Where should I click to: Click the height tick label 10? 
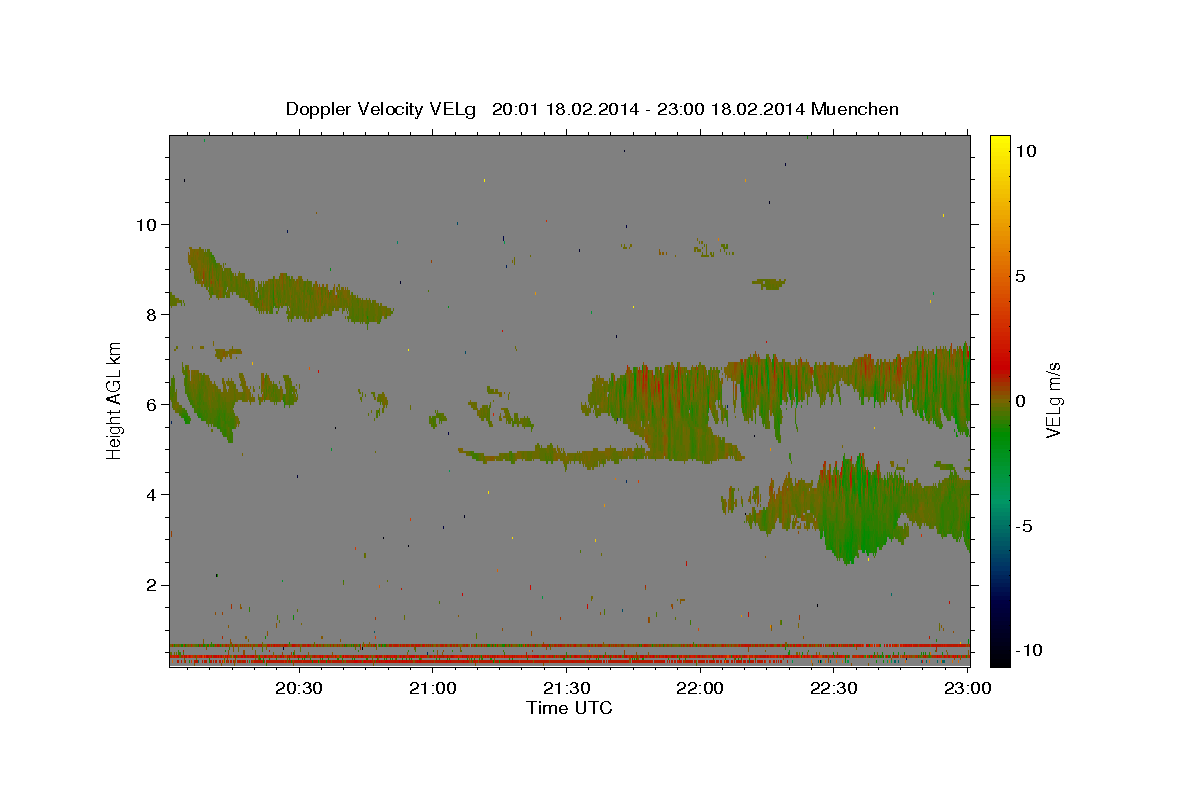pyautogui.click(x=146, y=224)
